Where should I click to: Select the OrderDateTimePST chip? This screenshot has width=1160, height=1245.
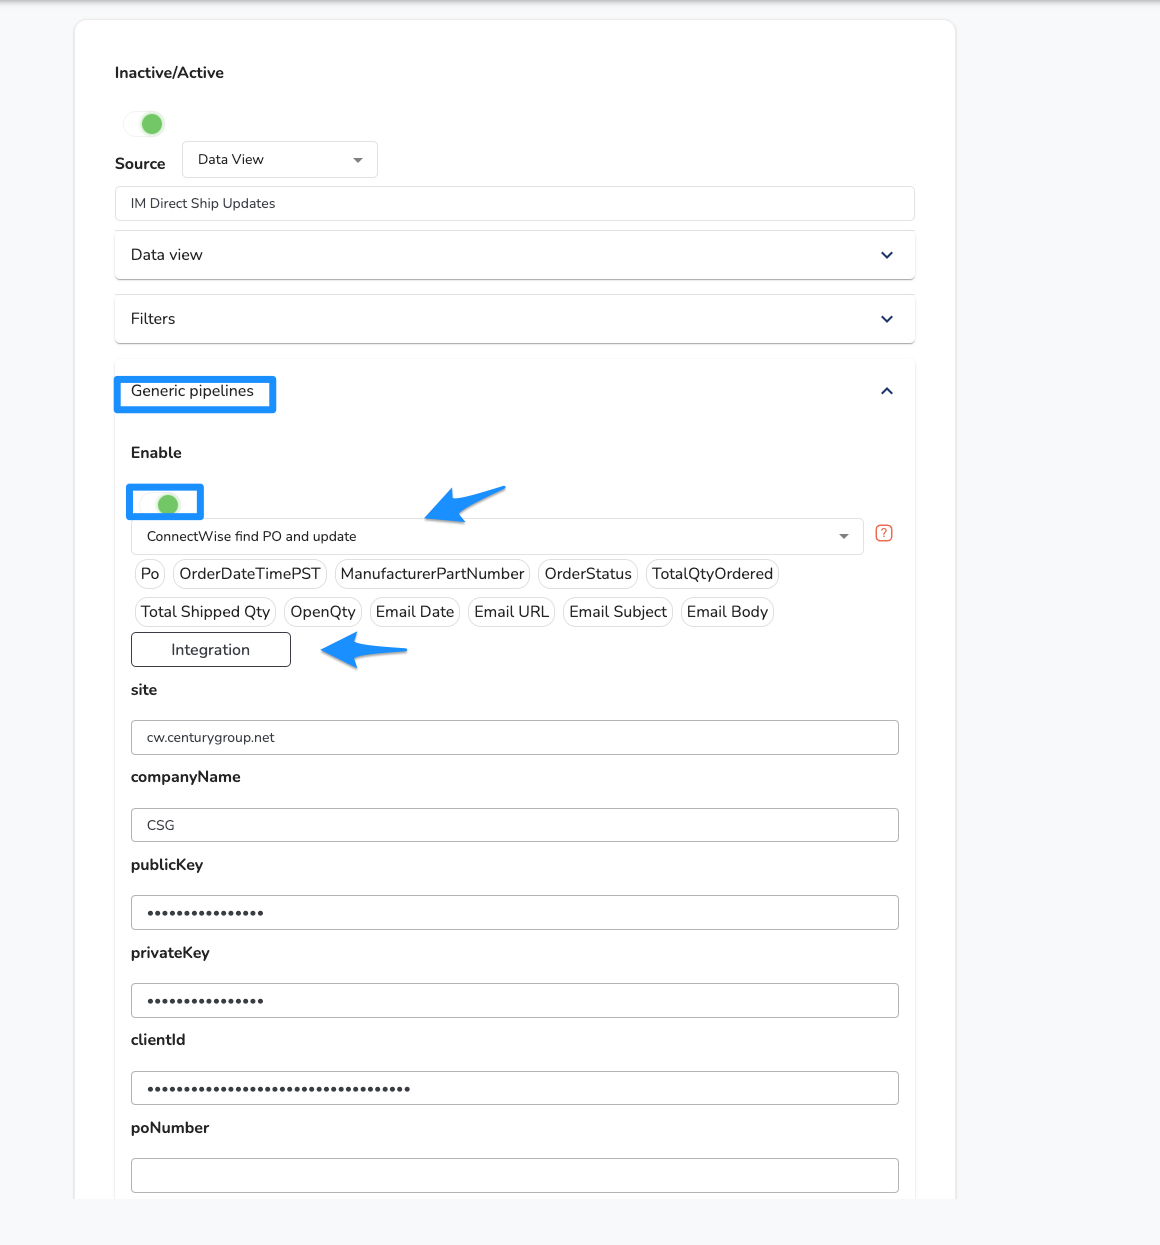tap(250, 574)
